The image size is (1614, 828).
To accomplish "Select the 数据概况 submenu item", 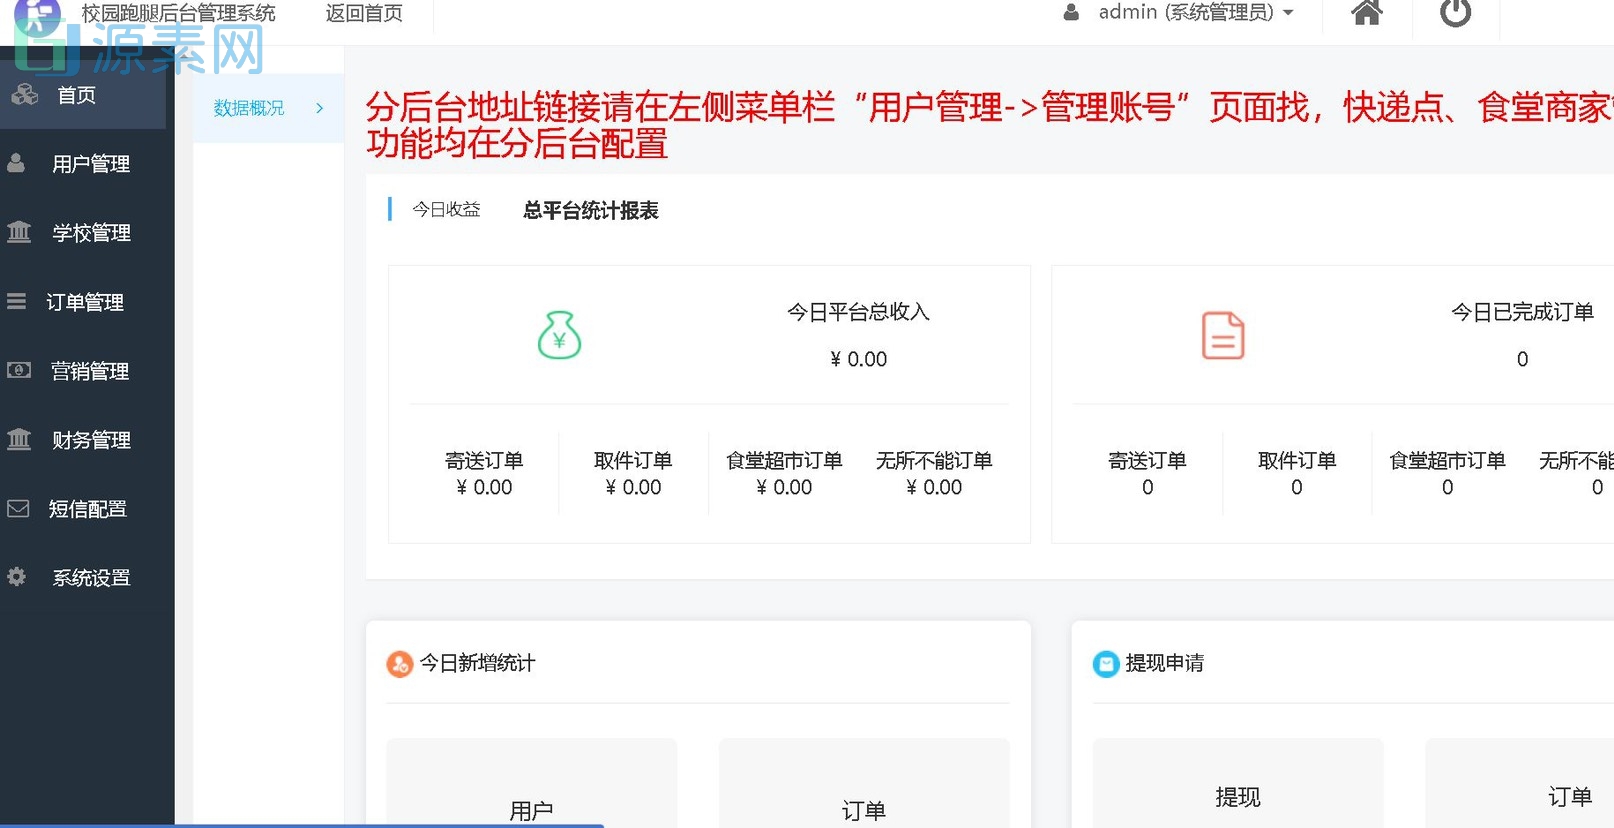I will click(268, 108).
